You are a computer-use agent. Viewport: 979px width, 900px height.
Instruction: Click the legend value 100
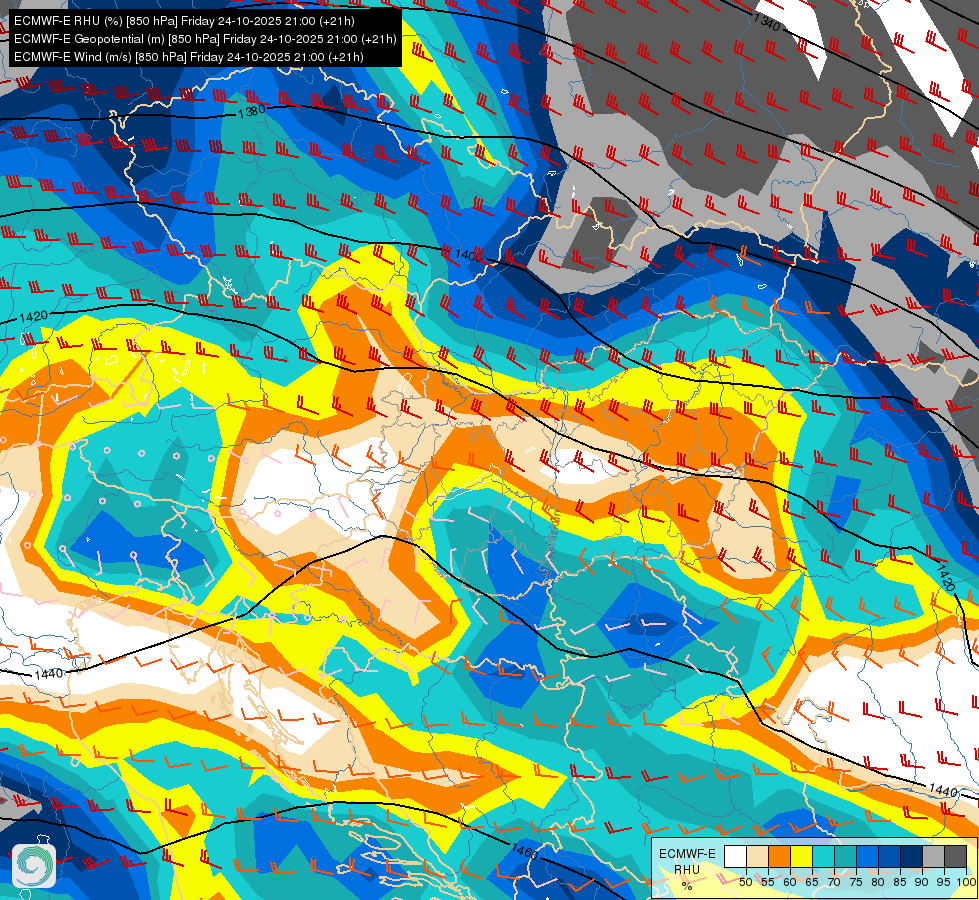(x=966, y=882)
